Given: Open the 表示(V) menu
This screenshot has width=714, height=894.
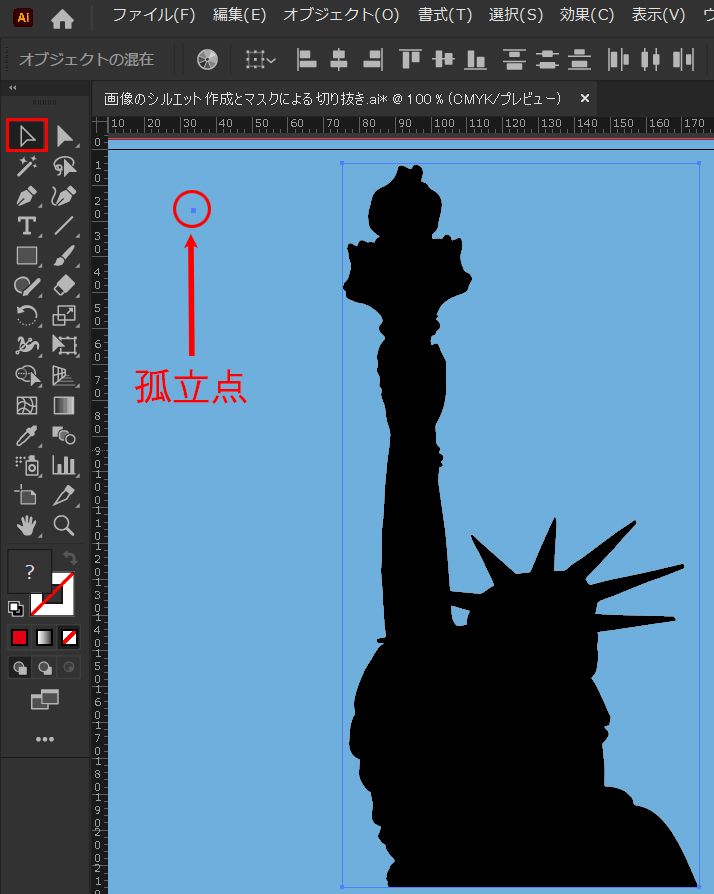Looking at the screenshot, I should tap(658, 15).
